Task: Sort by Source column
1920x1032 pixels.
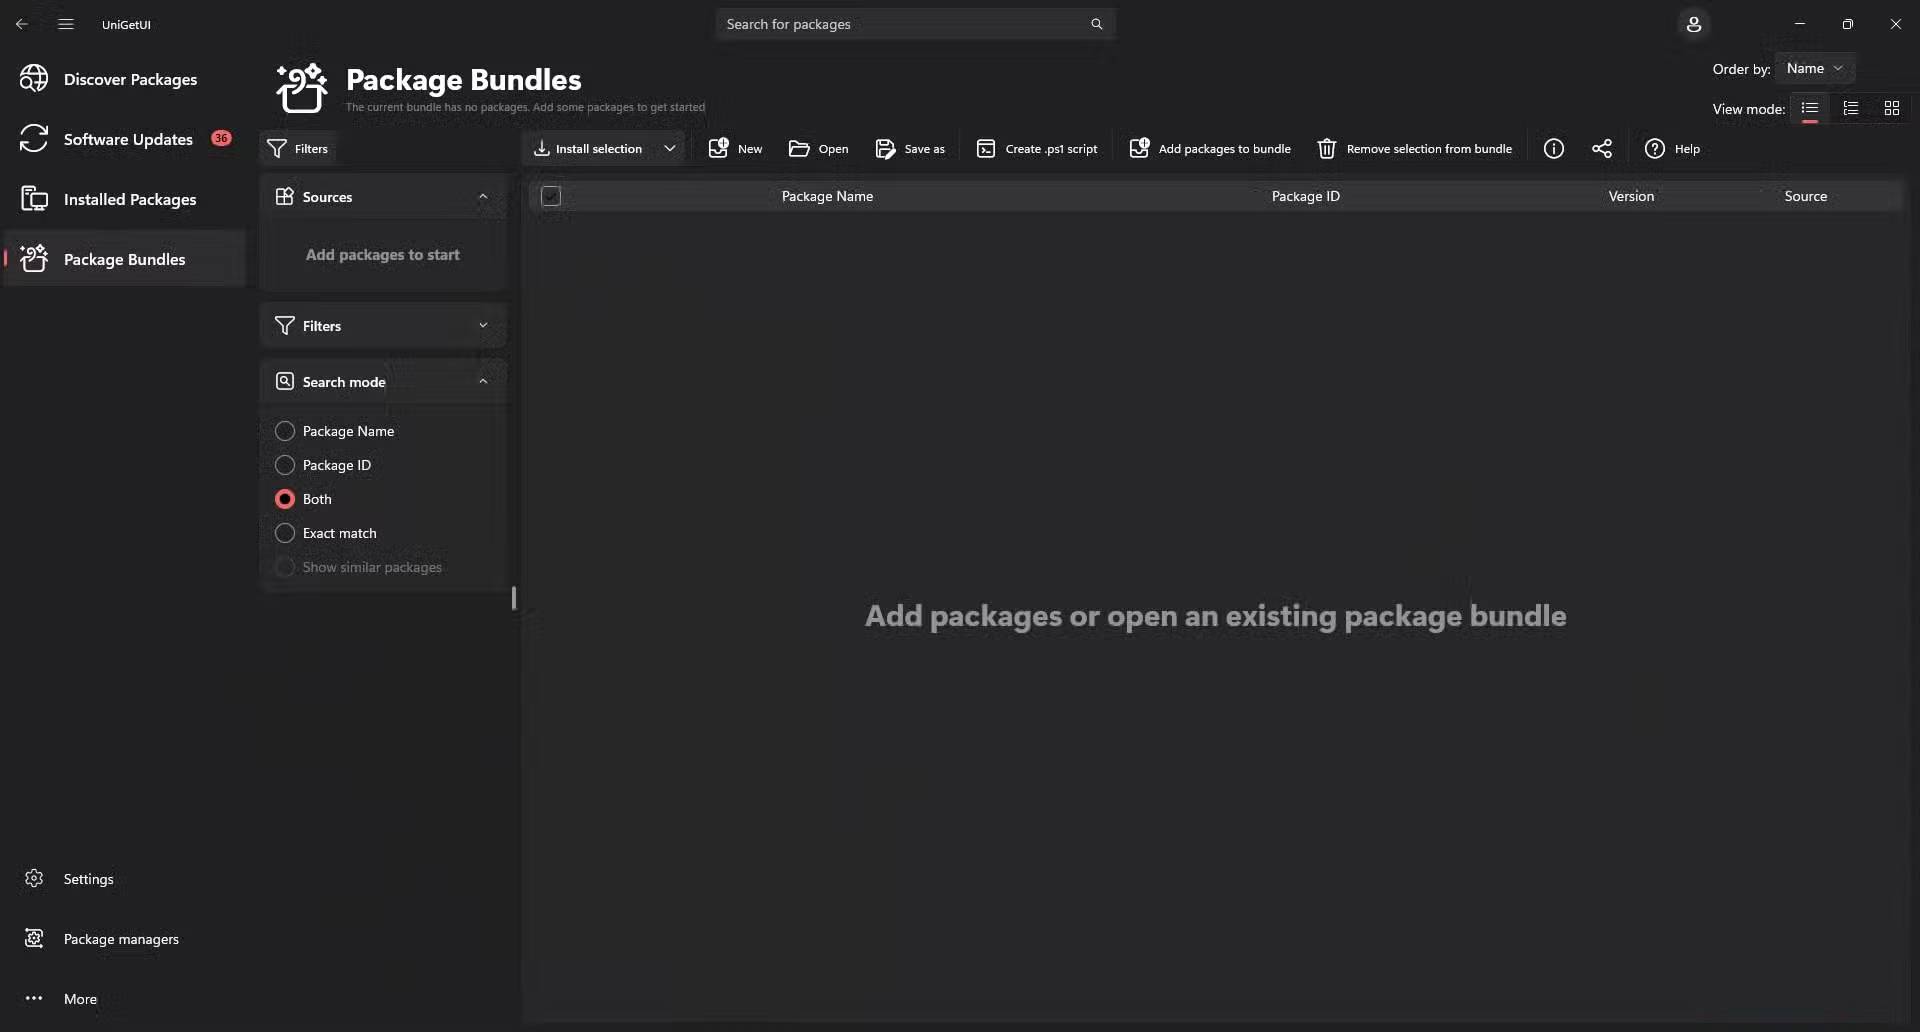Action: pyautogui.click(x=1806, y=196)
